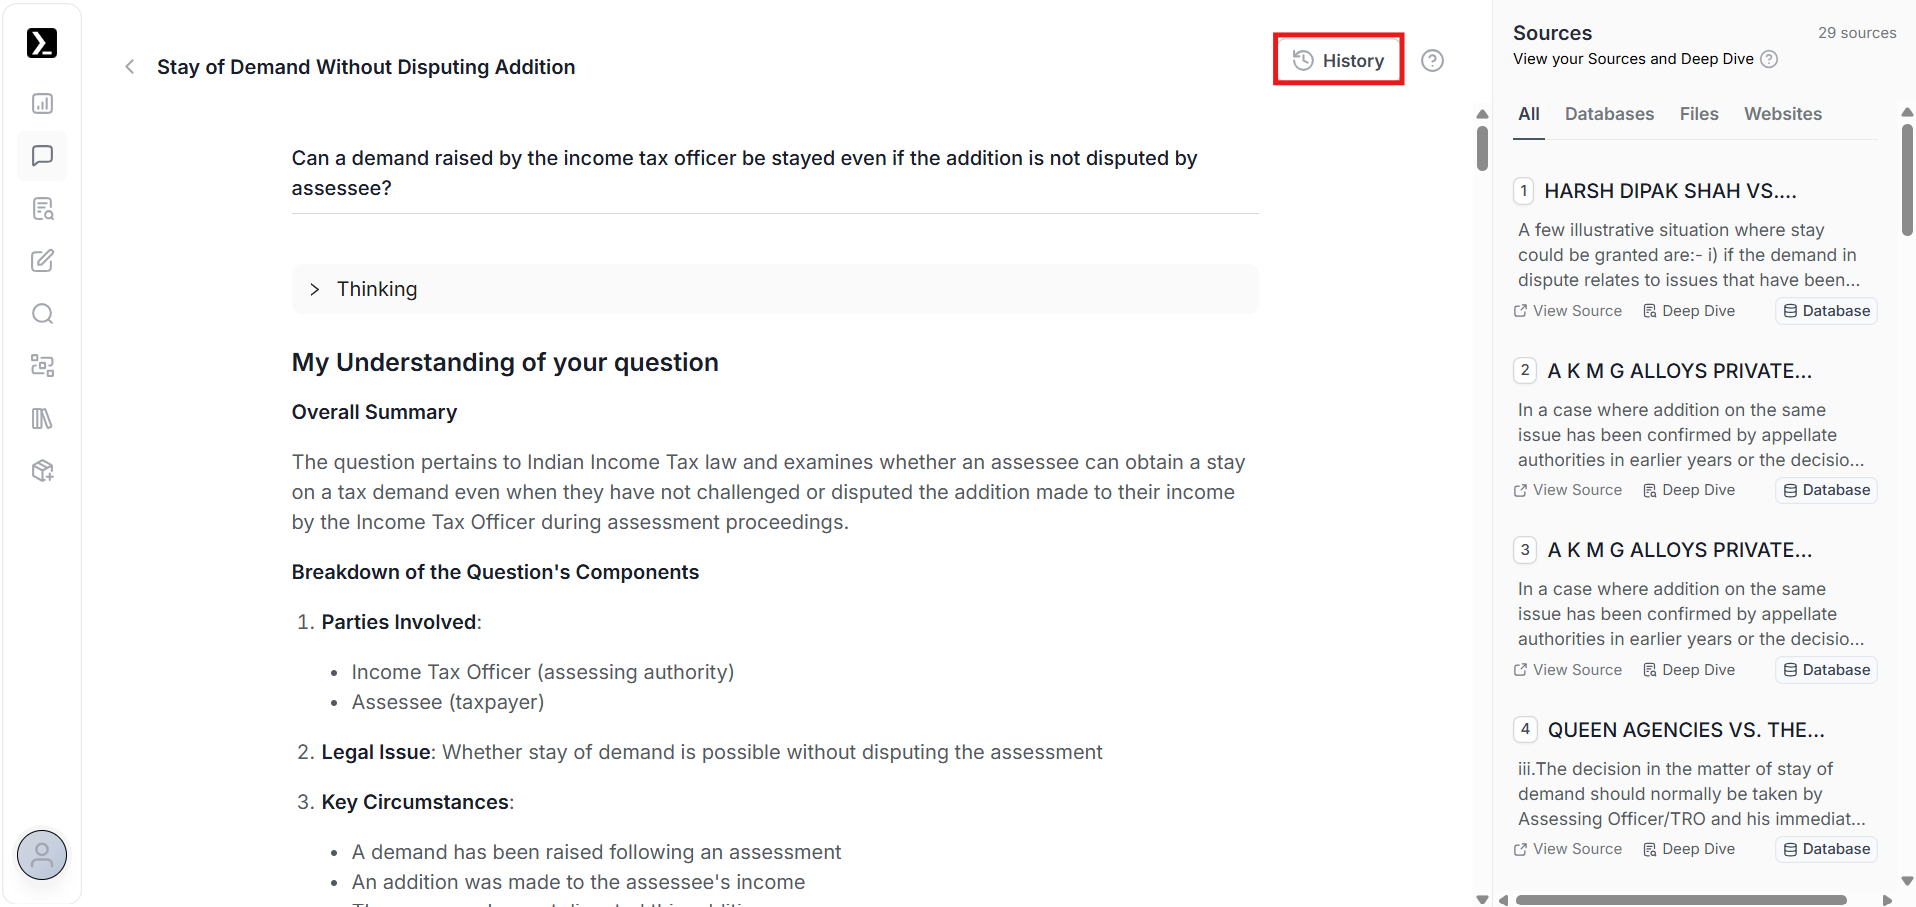Switch to the Databases tab
The height and width of the screenshot is (907, 1916).
point(1609,114)
